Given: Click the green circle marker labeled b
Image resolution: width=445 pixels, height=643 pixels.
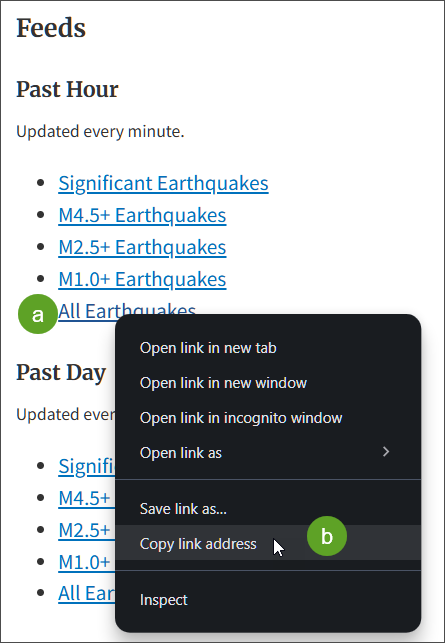Looking at the screenshot, I should 327,536.
